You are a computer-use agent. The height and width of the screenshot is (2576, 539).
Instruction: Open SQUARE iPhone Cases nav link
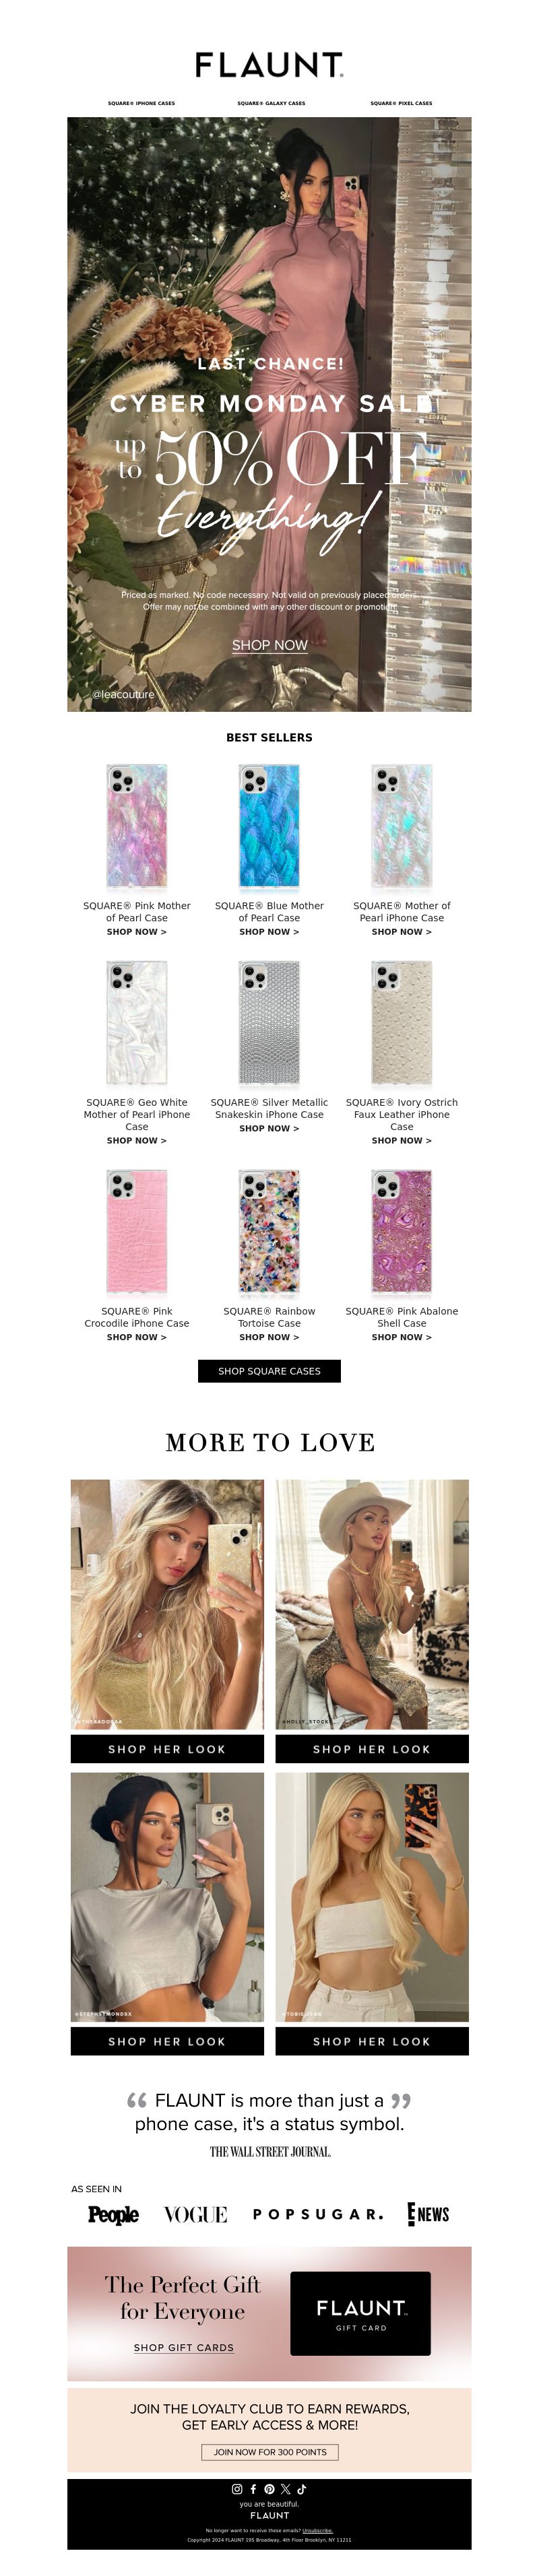[x=141, y=103]
